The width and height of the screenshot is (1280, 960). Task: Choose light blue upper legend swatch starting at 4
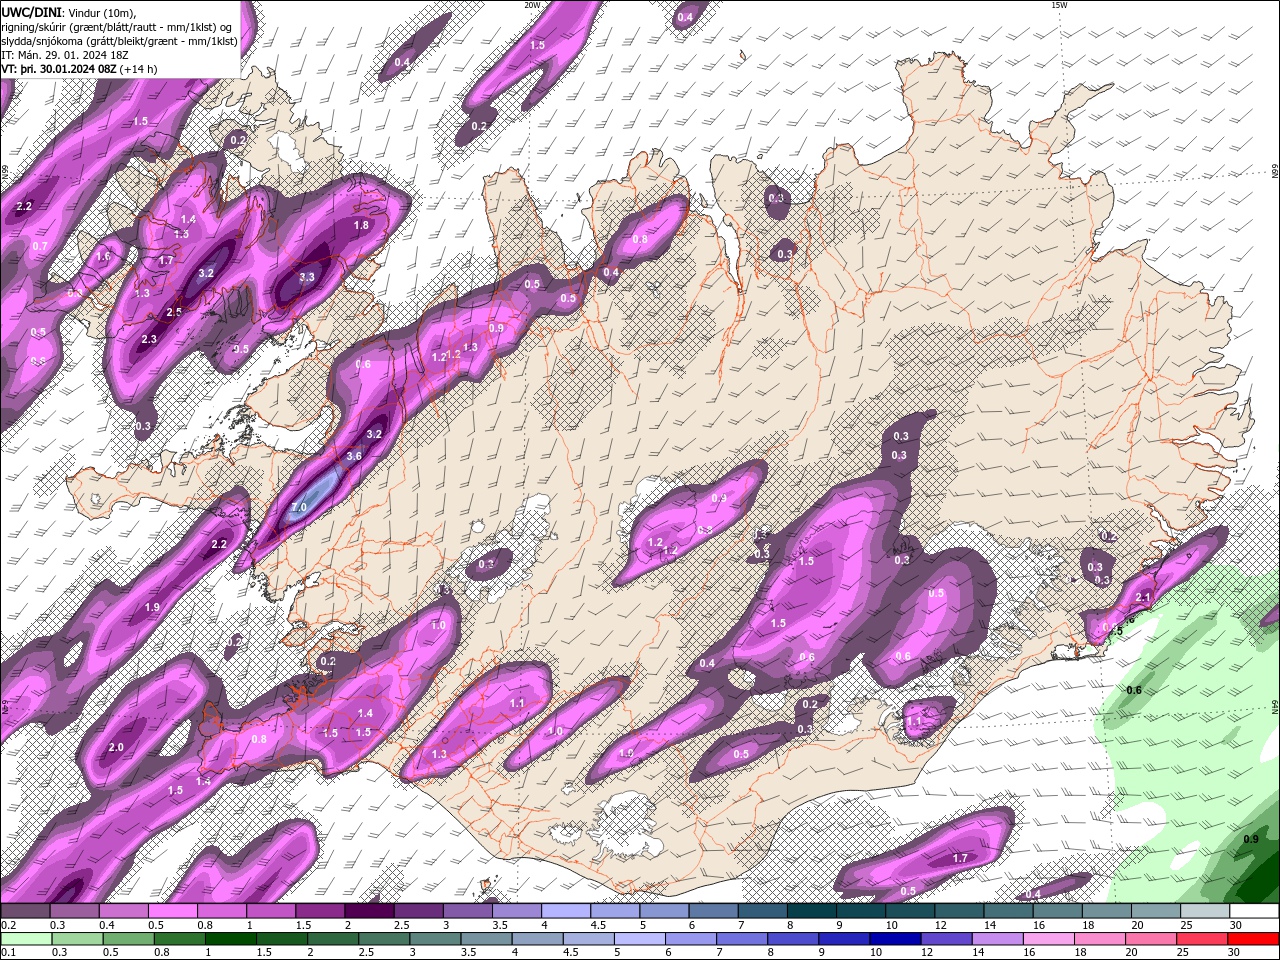(x=566, y=911)
